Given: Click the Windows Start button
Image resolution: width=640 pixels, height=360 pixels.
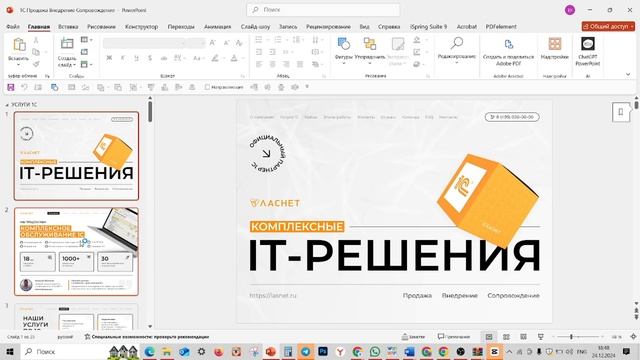Looking at the screenshot, I should (x=10, y=351).
